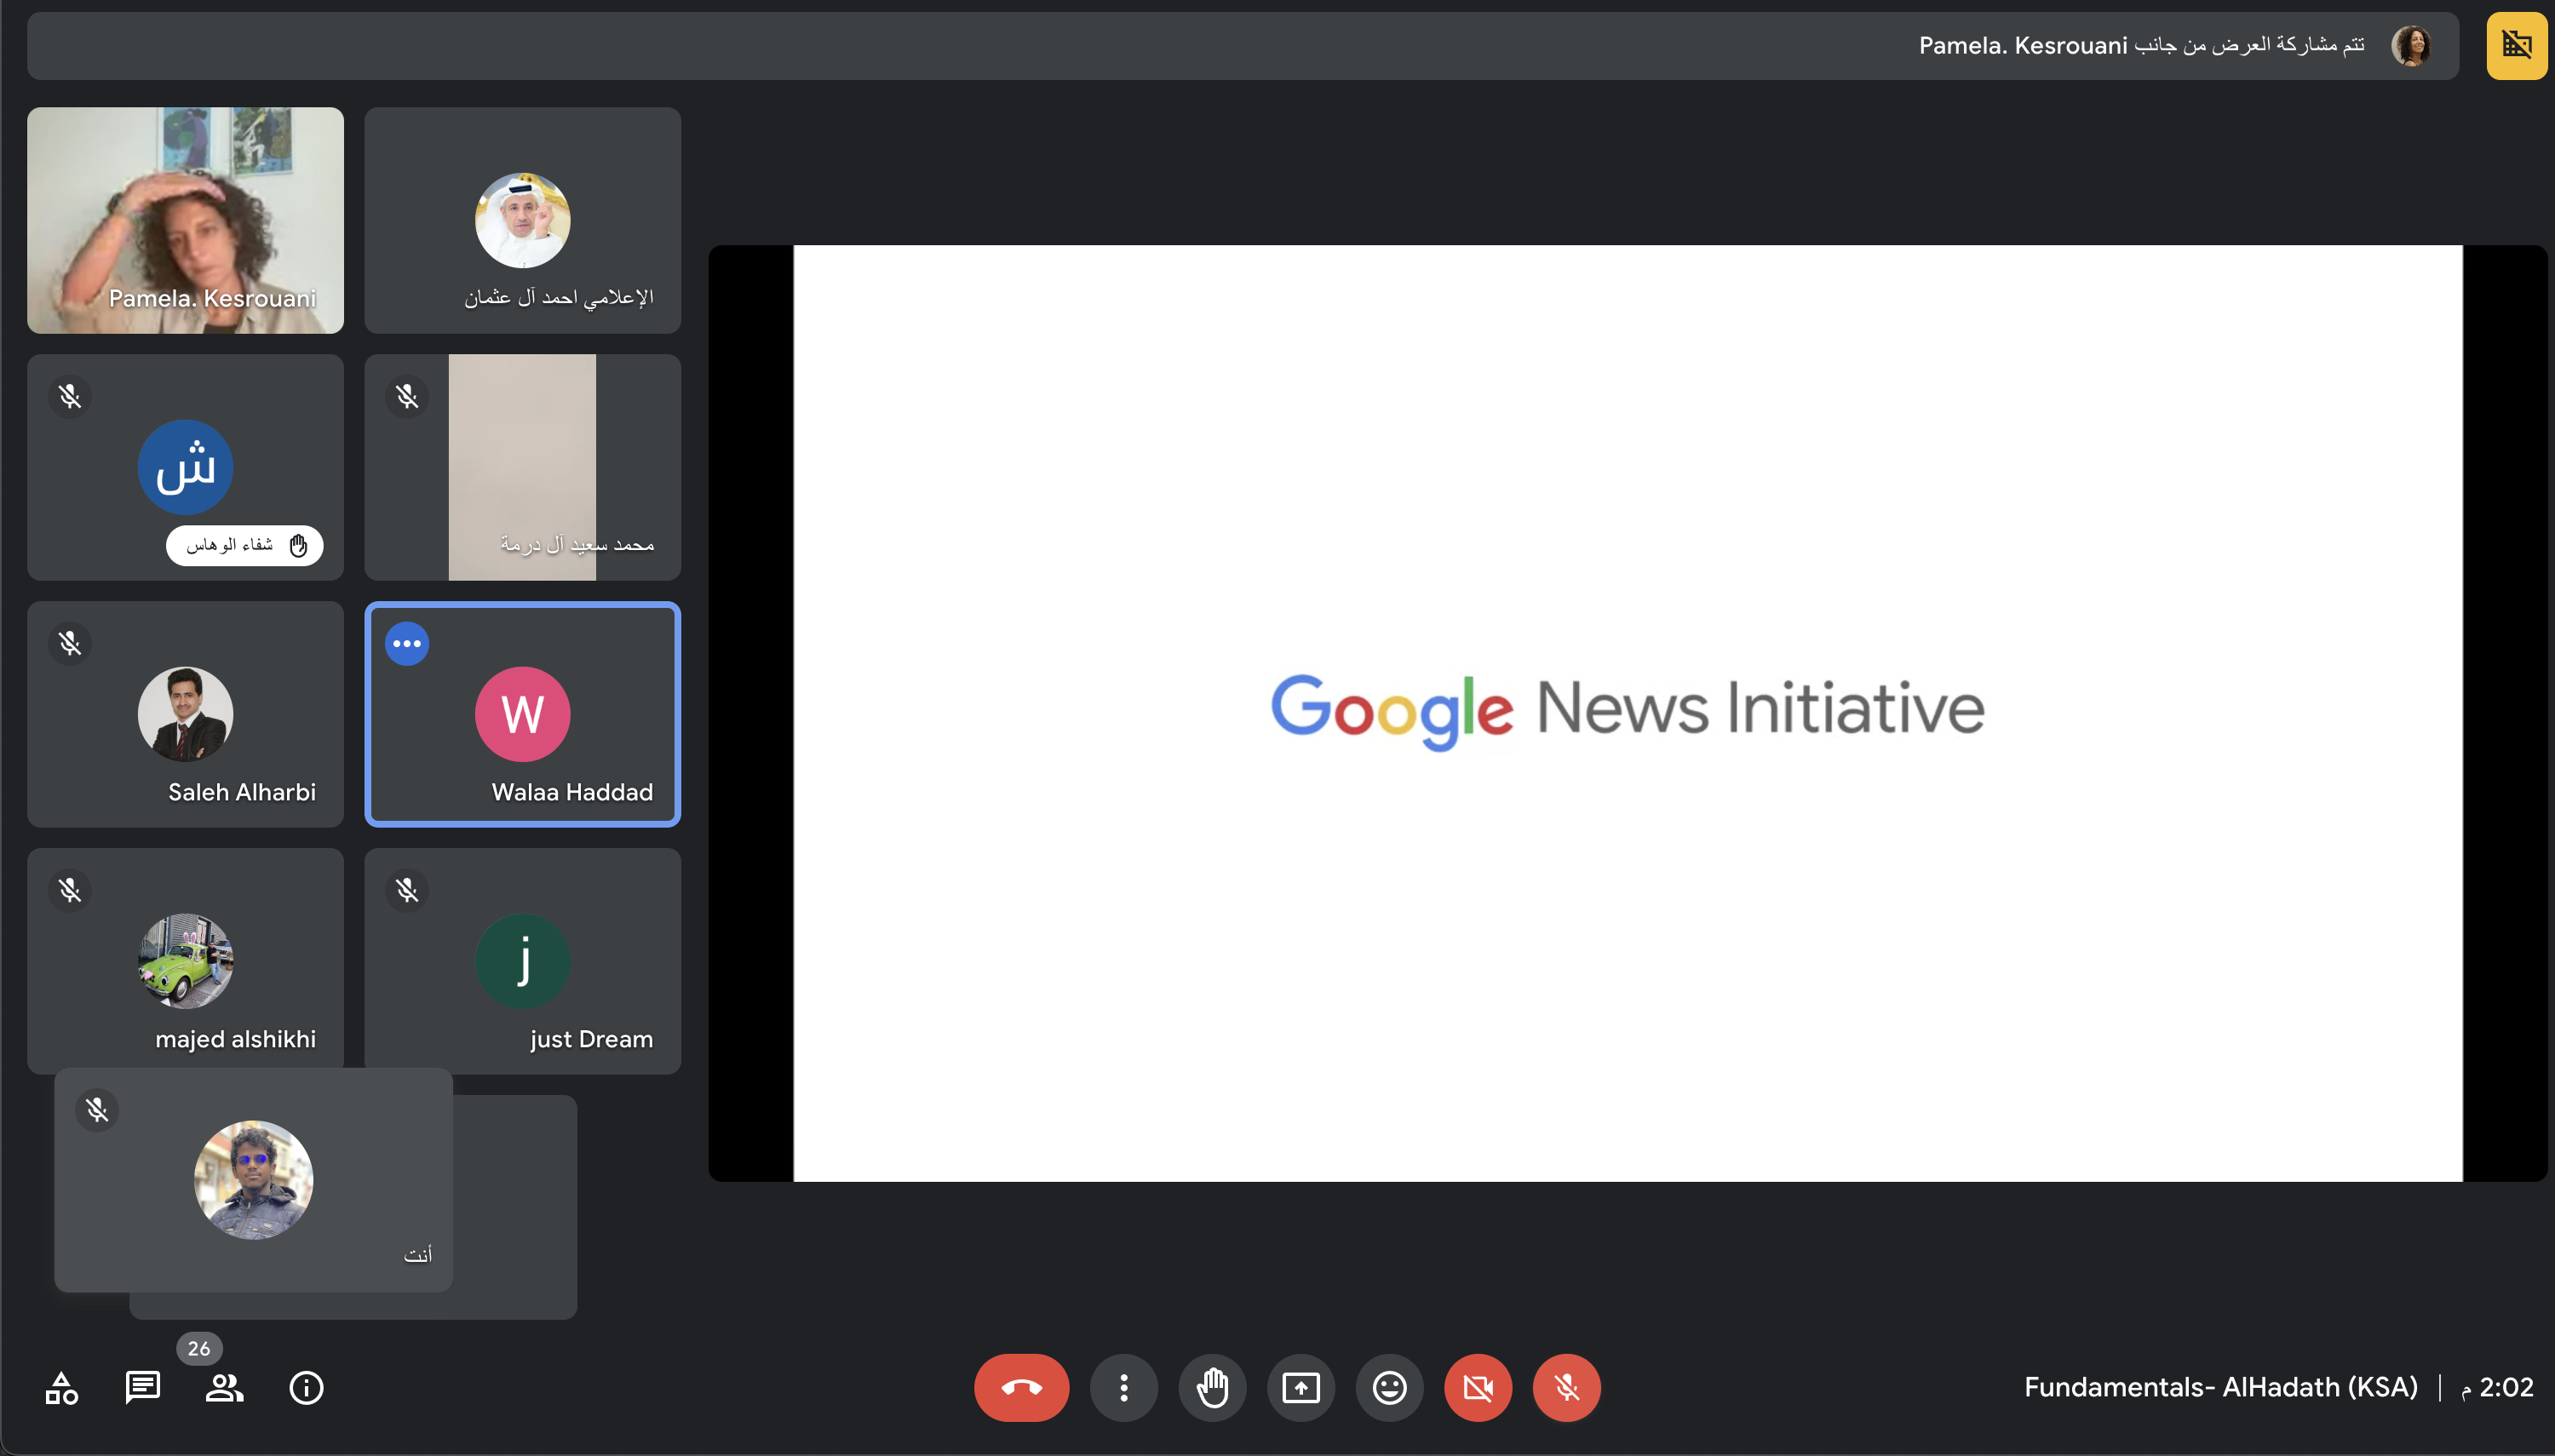Raise hand using the hand icon

pos(1212,1387)
